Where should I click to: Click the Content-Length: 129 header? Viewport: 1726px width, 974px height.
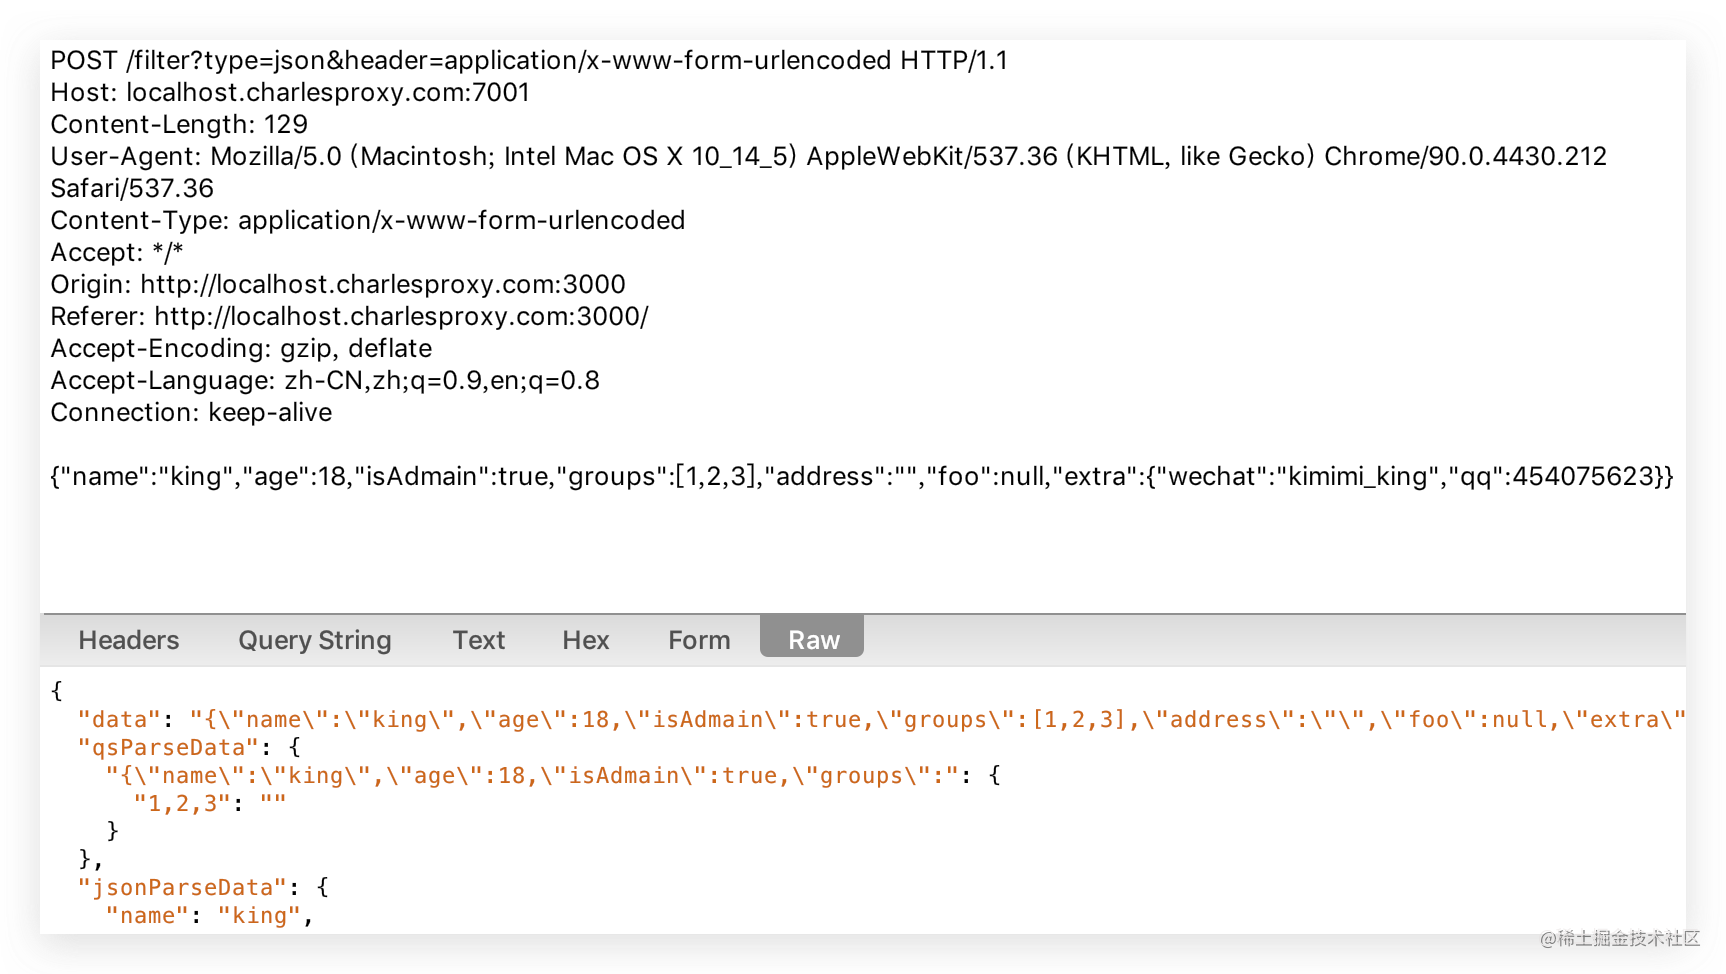(x=179, y=125)
